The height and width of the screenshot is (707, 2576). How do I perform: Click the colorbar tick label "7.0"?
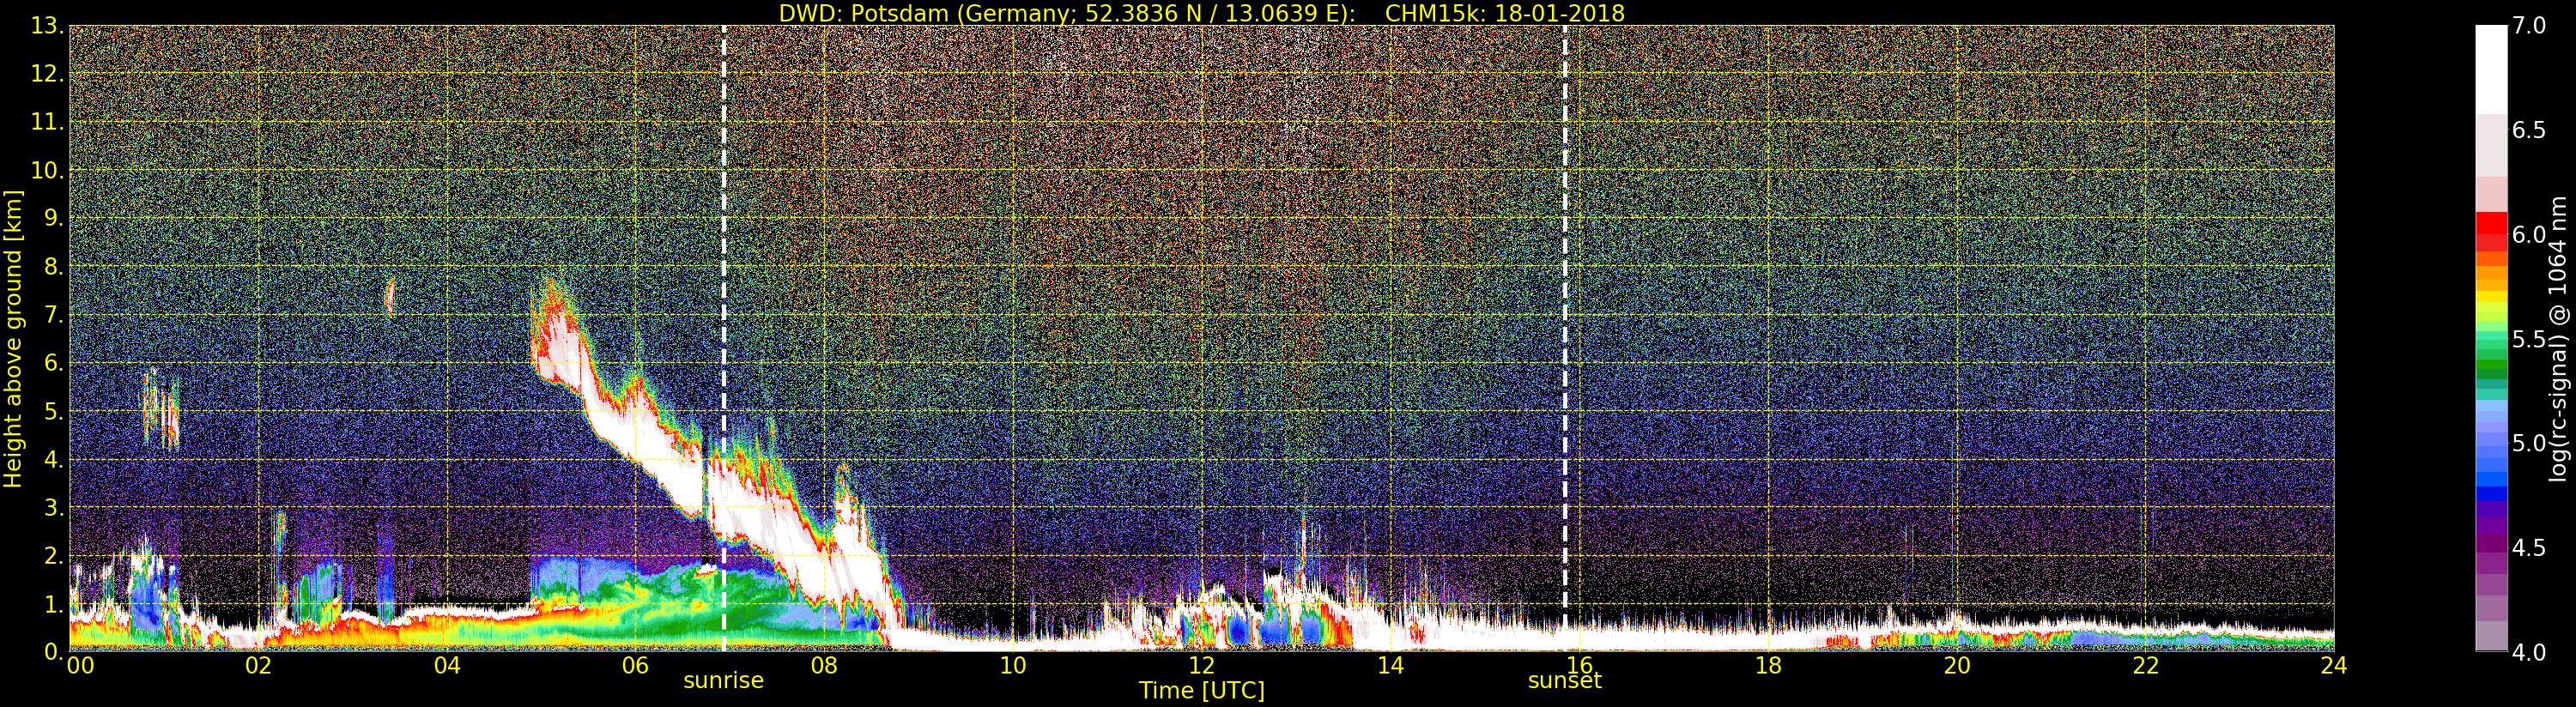[2529, 26]
